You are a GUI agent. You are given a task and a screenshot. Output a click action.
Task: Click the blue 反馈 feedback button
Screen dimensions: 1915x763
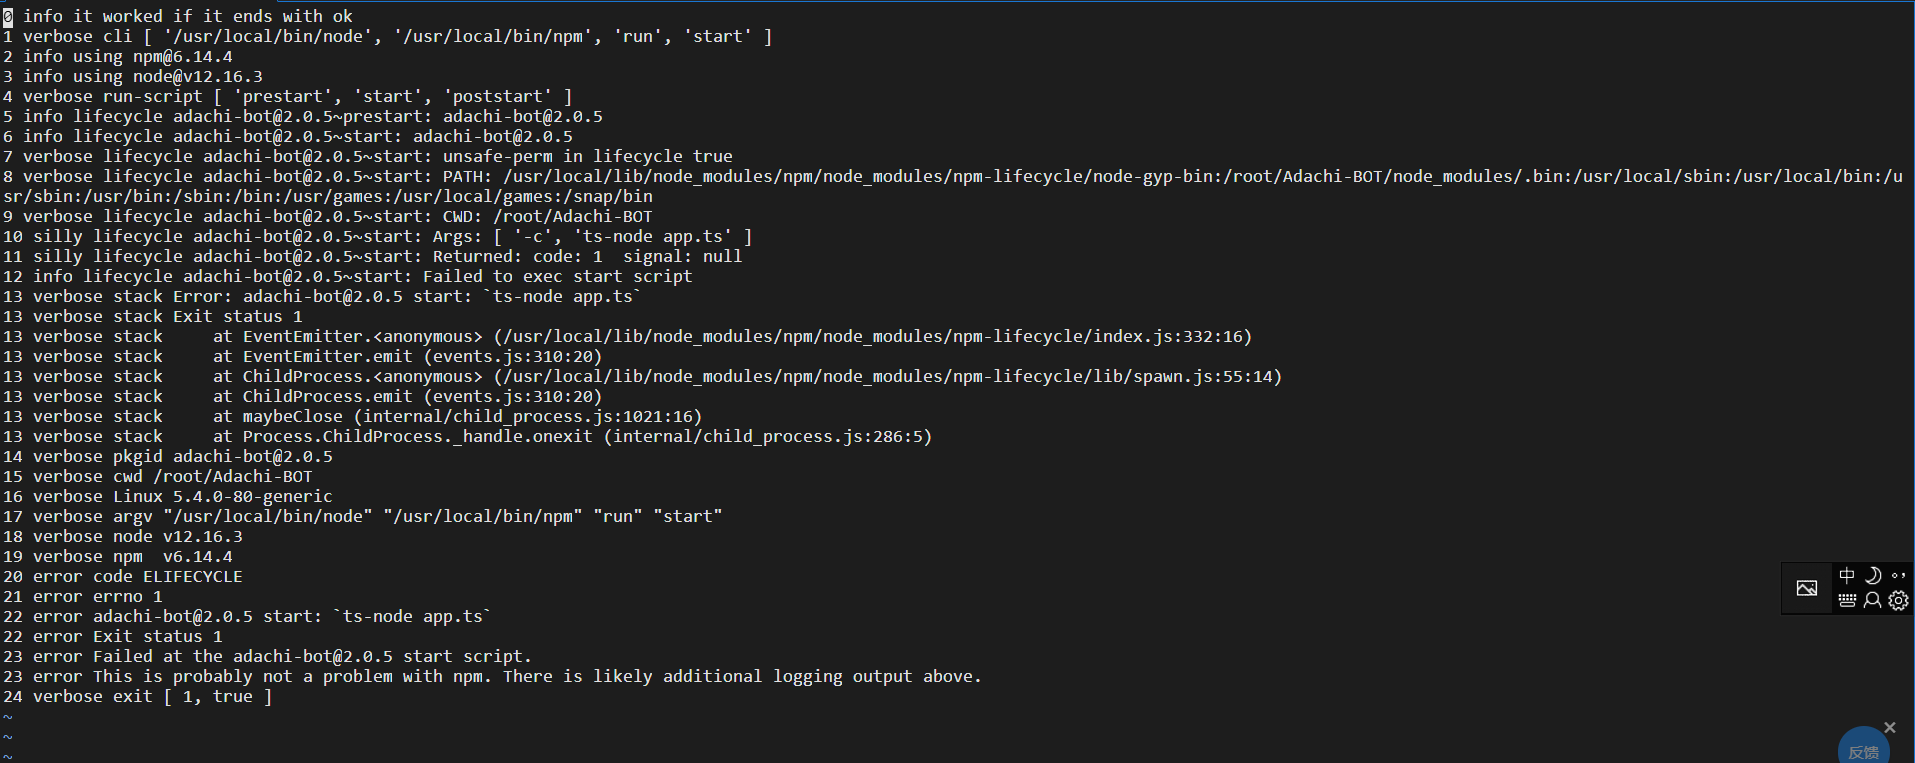coord(1862,751)
